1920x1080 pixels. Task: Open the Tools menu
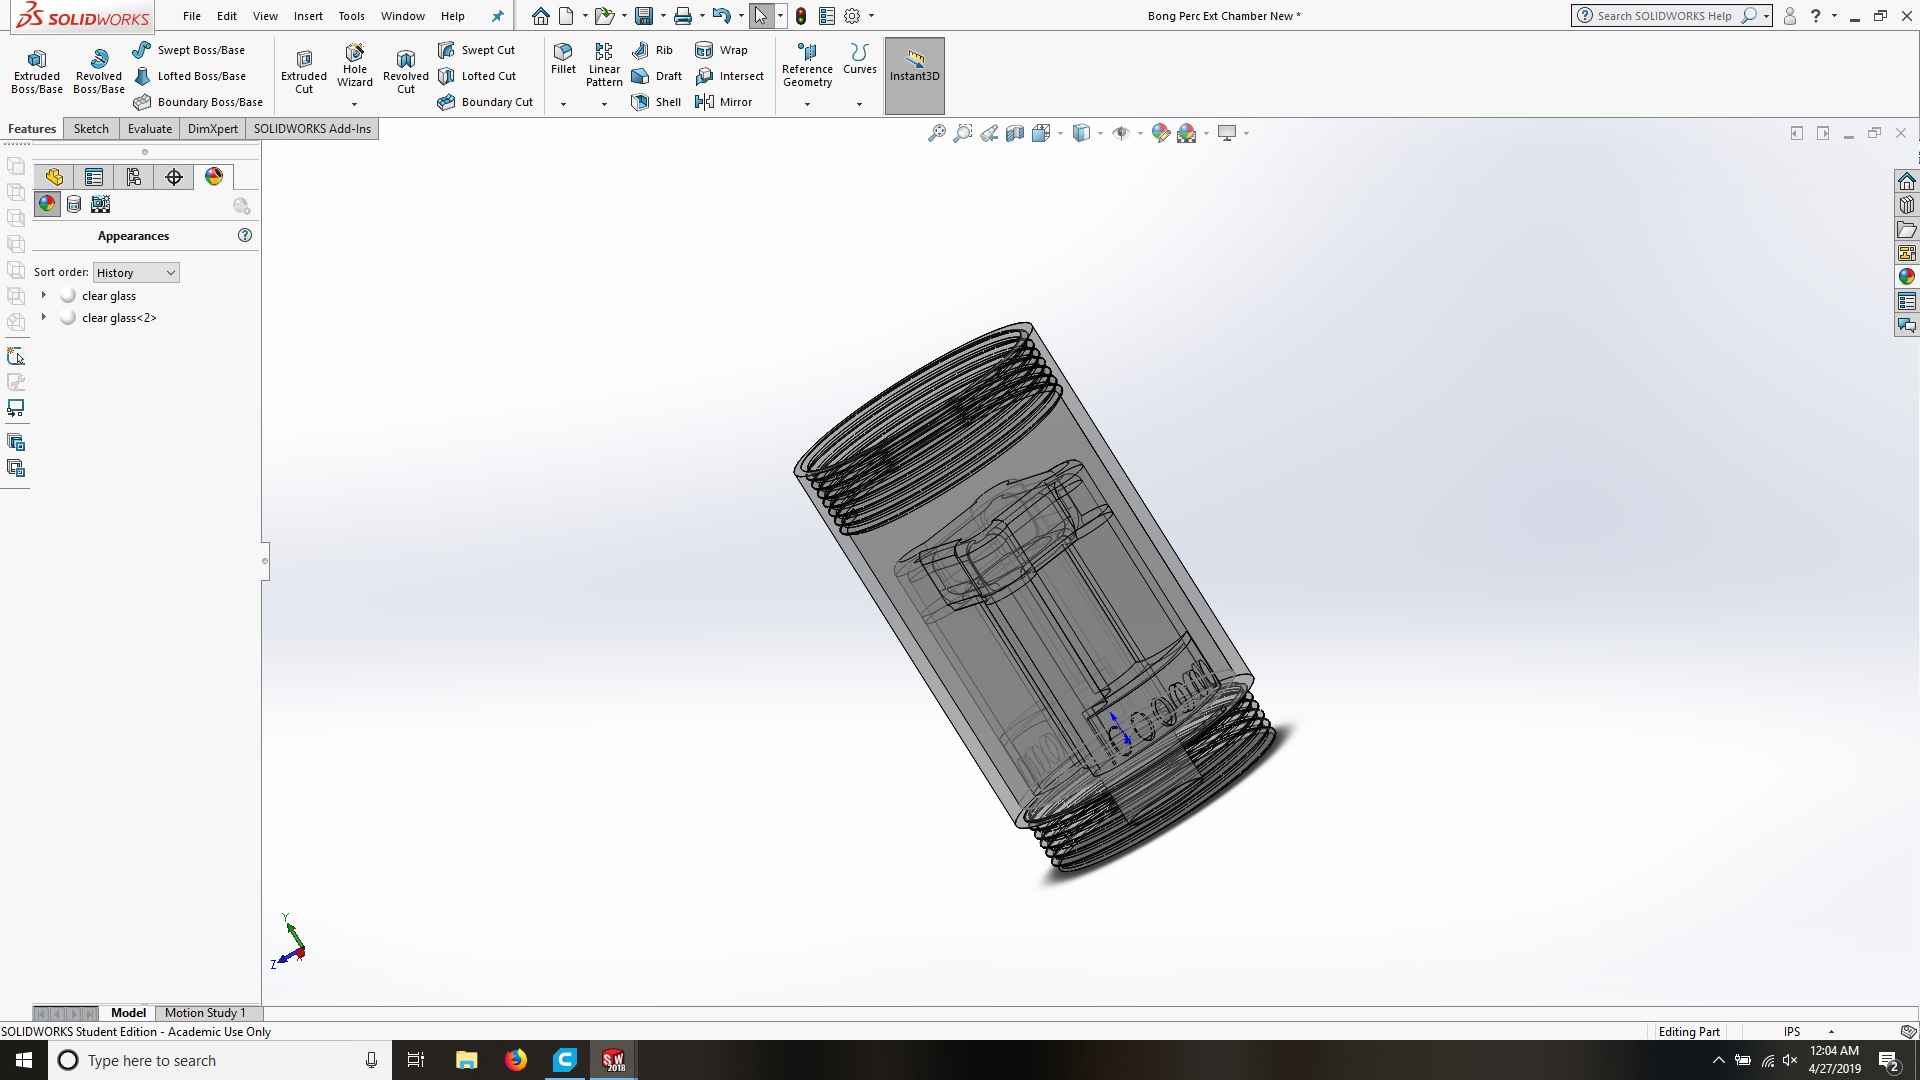[351, 16]
